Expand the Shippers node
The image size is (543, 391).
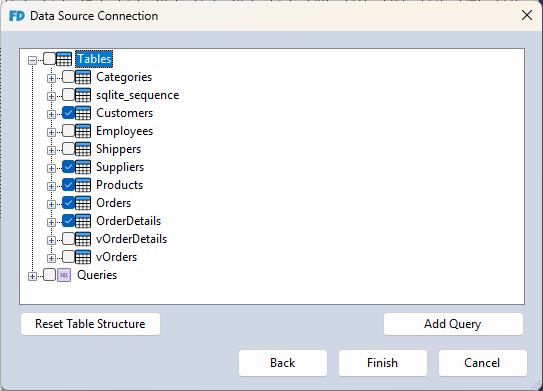point(51,151)
